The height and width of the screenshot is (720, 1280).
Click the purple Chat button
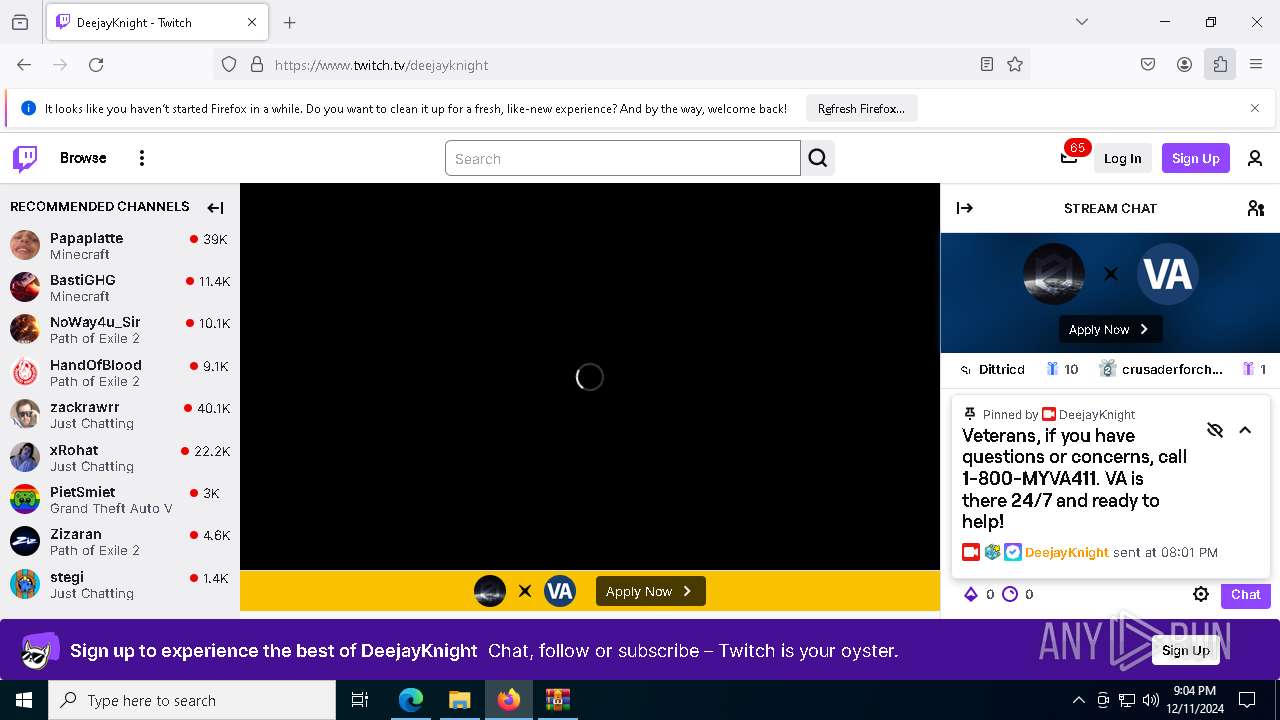tap(1245, 594)
